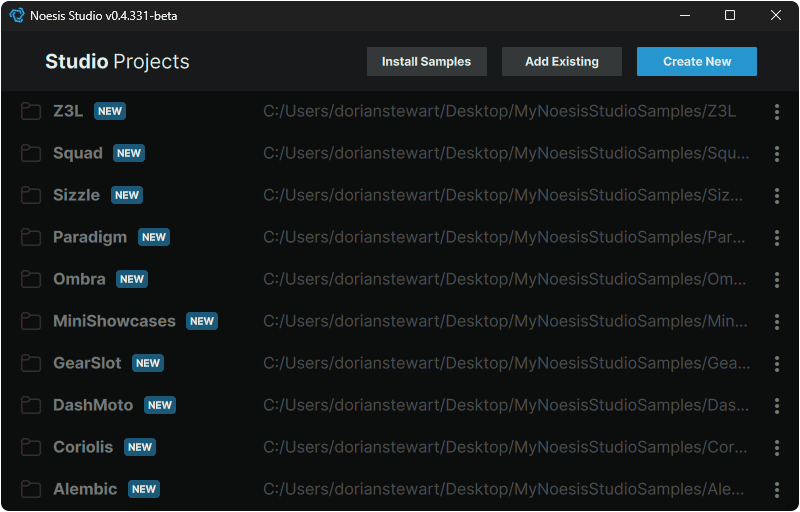Click the path ending in MyNoesisStudioSamples/Cor...
This screenshot has height=512, width=800.
[x=506, y=447]
